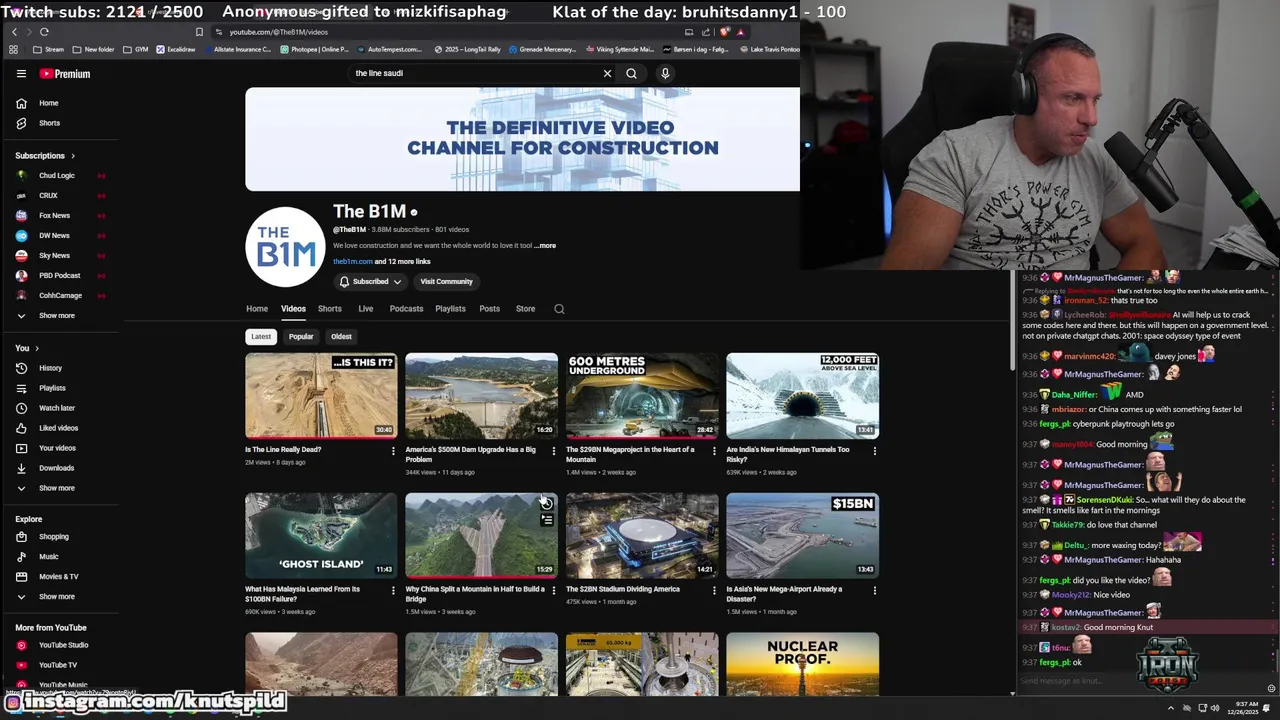Reload the page in the browser

(x=44, y=32)
